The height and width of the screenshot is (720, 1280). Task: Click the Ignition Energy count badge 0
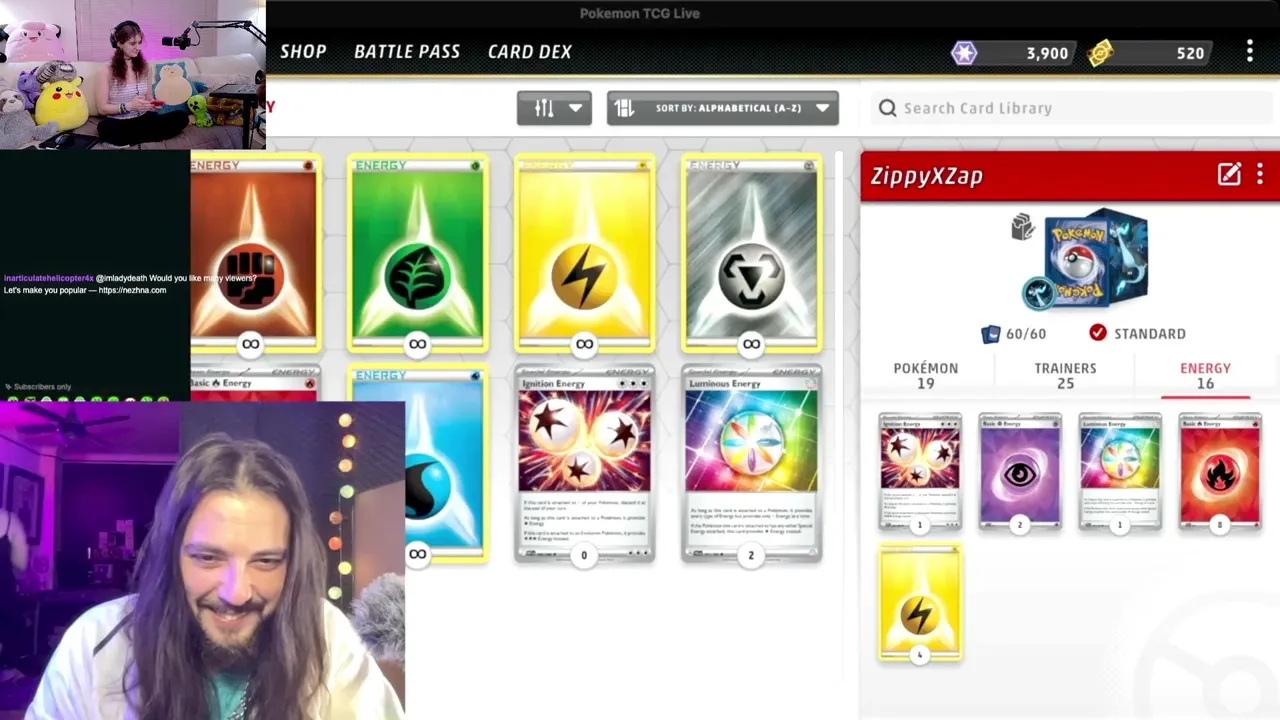[x=584, y=555]
